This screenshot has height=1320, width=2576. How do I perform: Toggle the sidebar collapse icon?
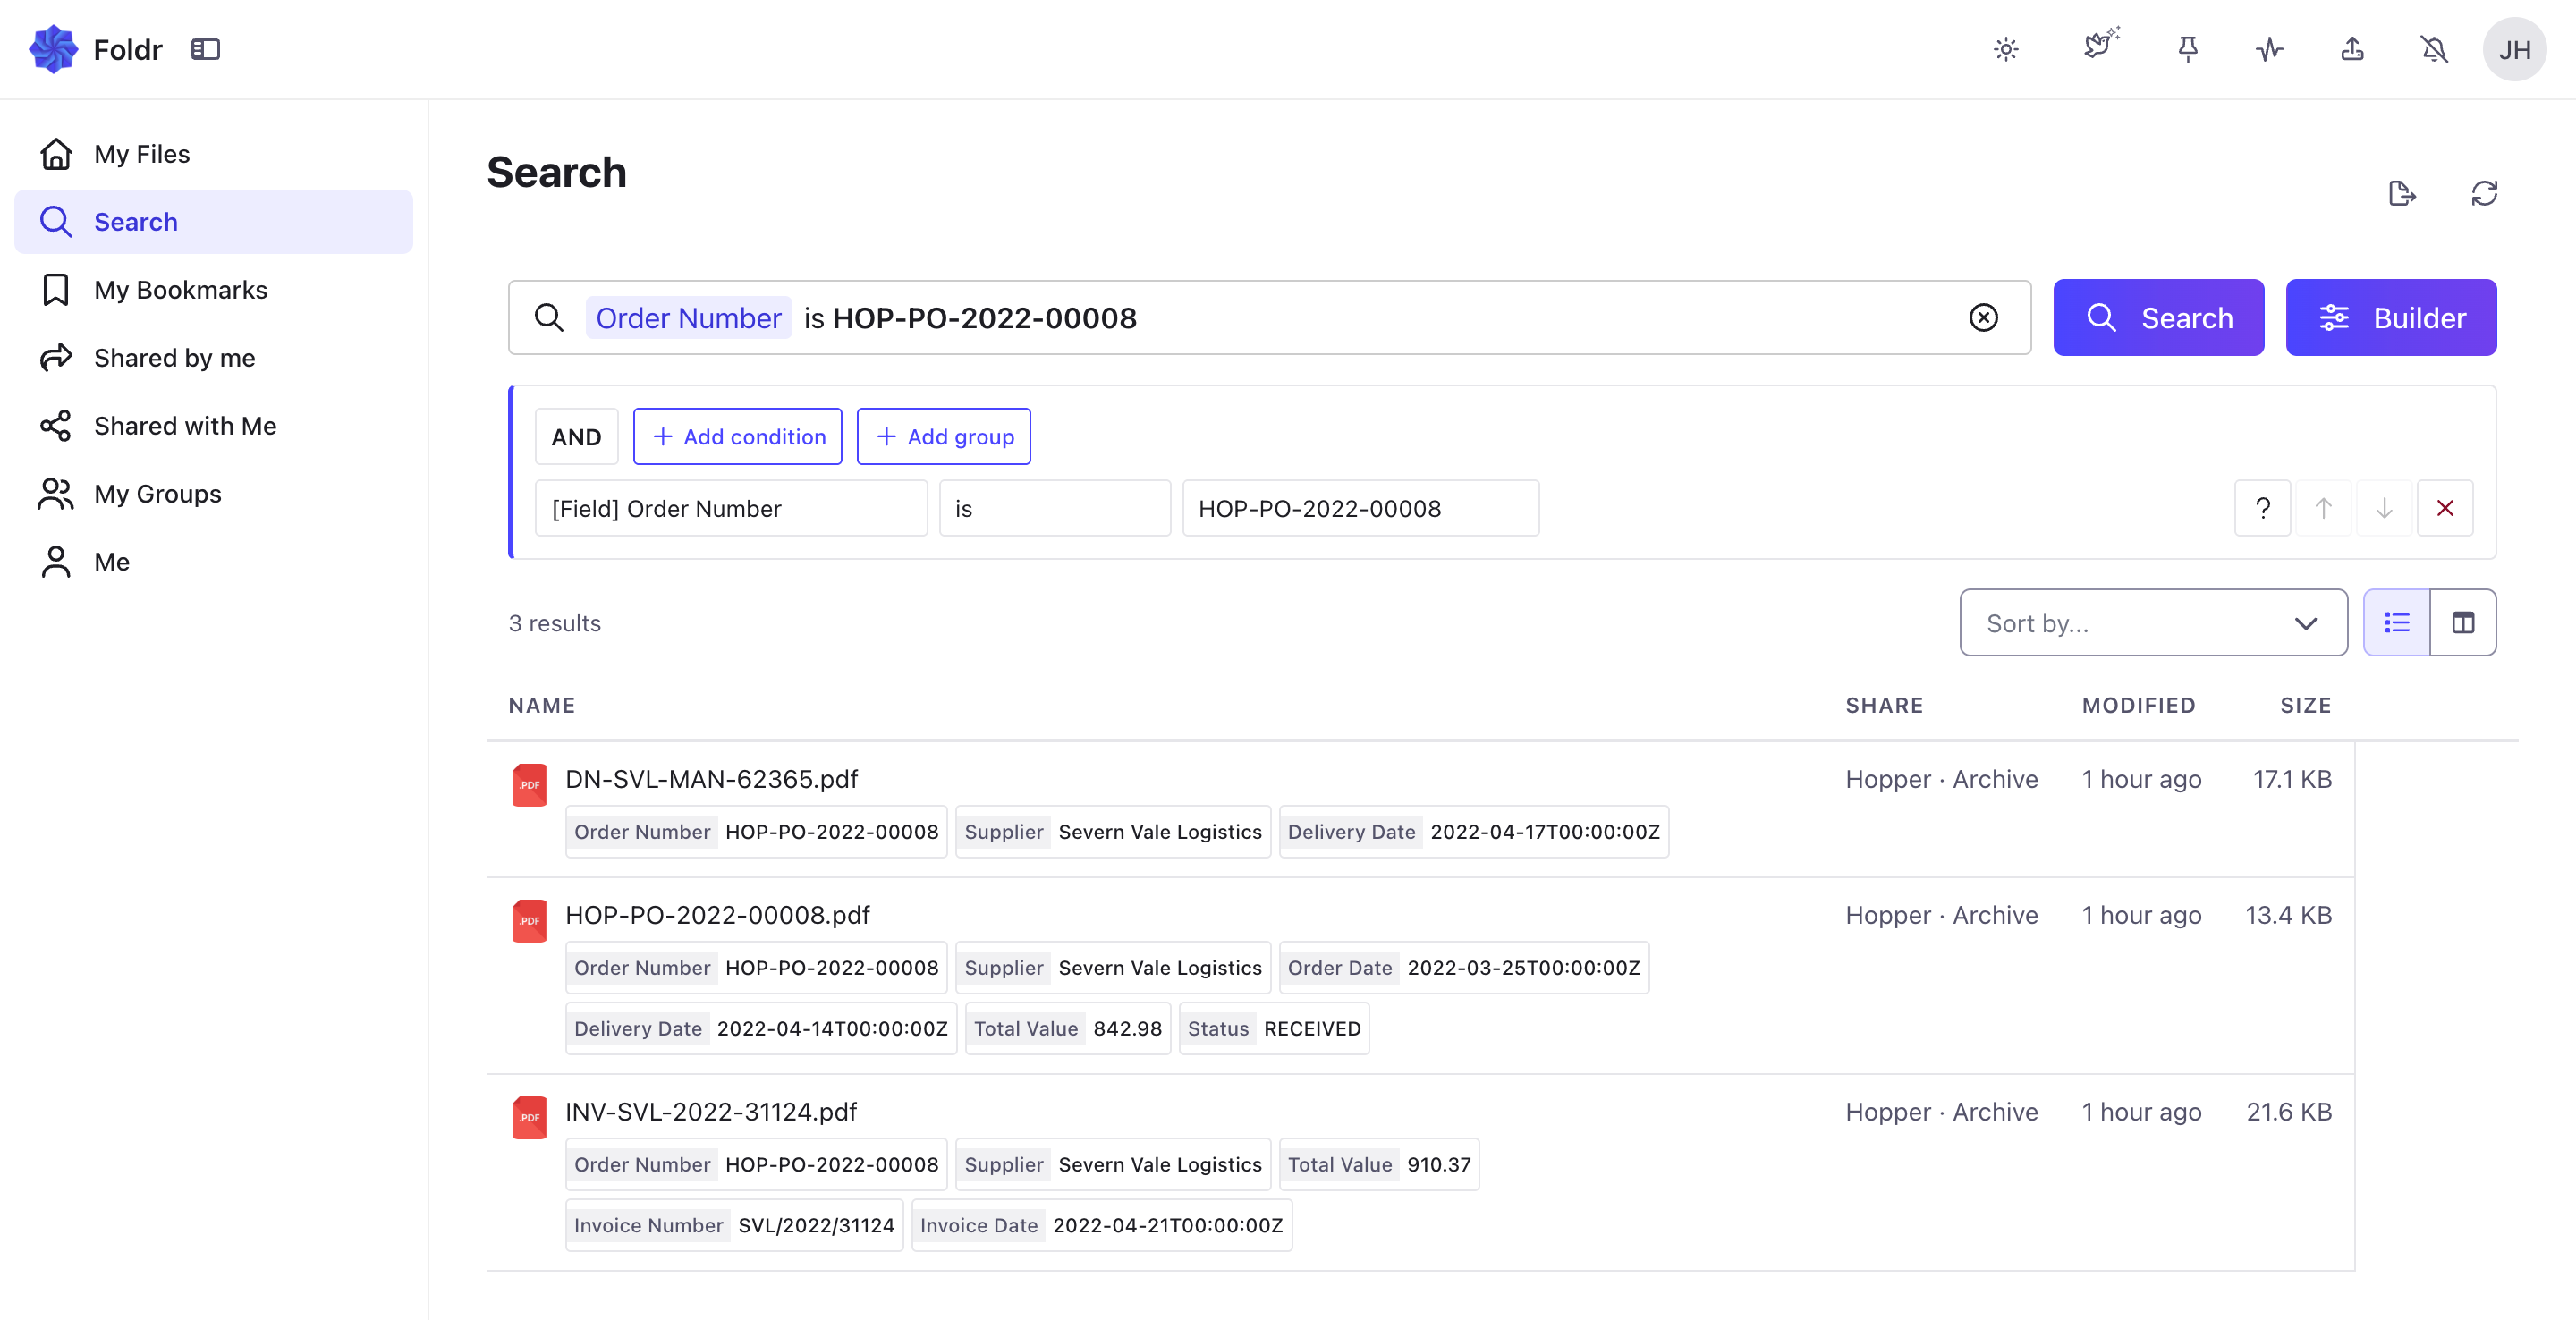click(205, 49)
